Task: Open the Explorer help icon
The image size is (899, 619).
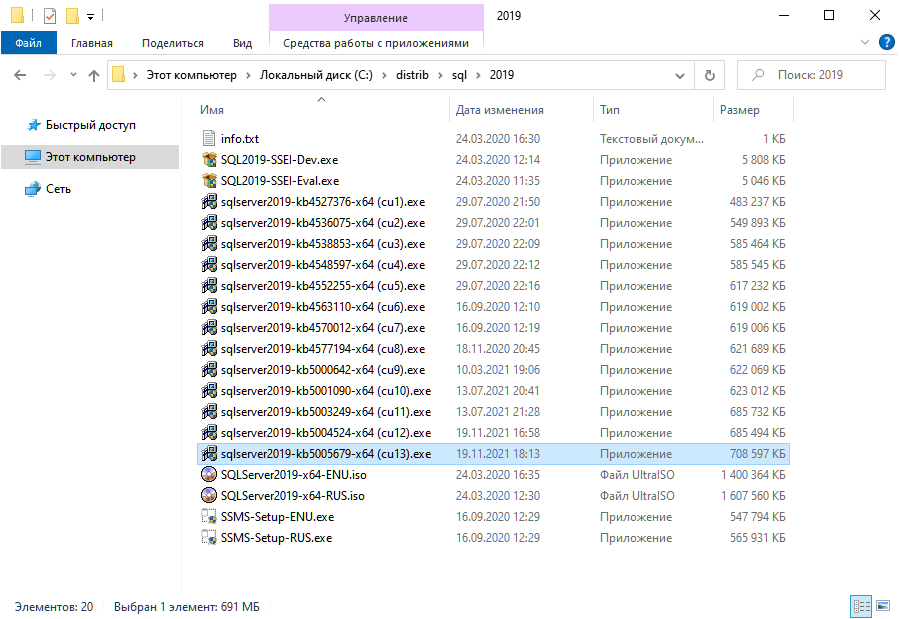Action: (886, 42)
